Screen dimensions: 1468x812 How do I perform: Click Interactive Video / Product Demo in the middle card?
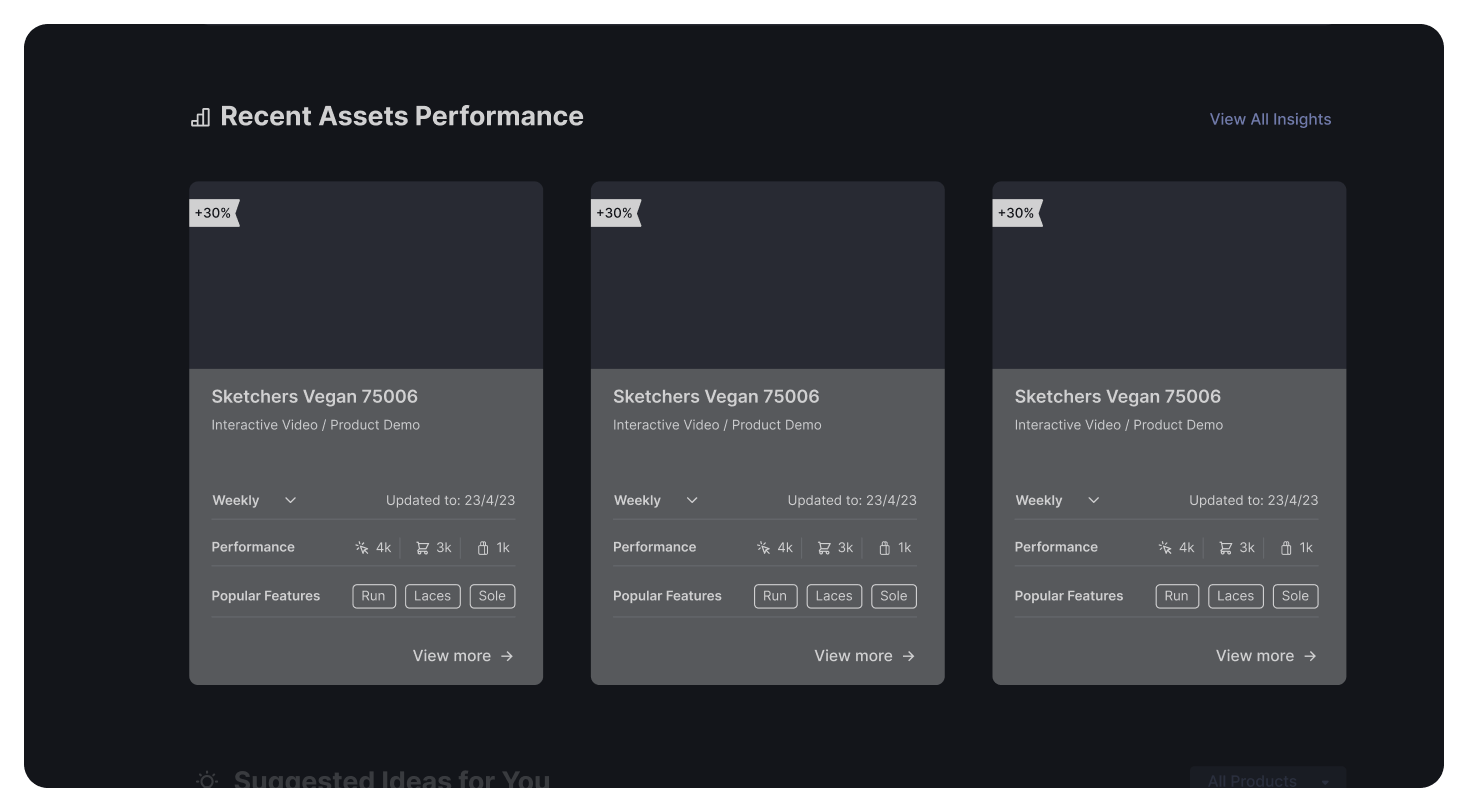click(x=717, y=425)
